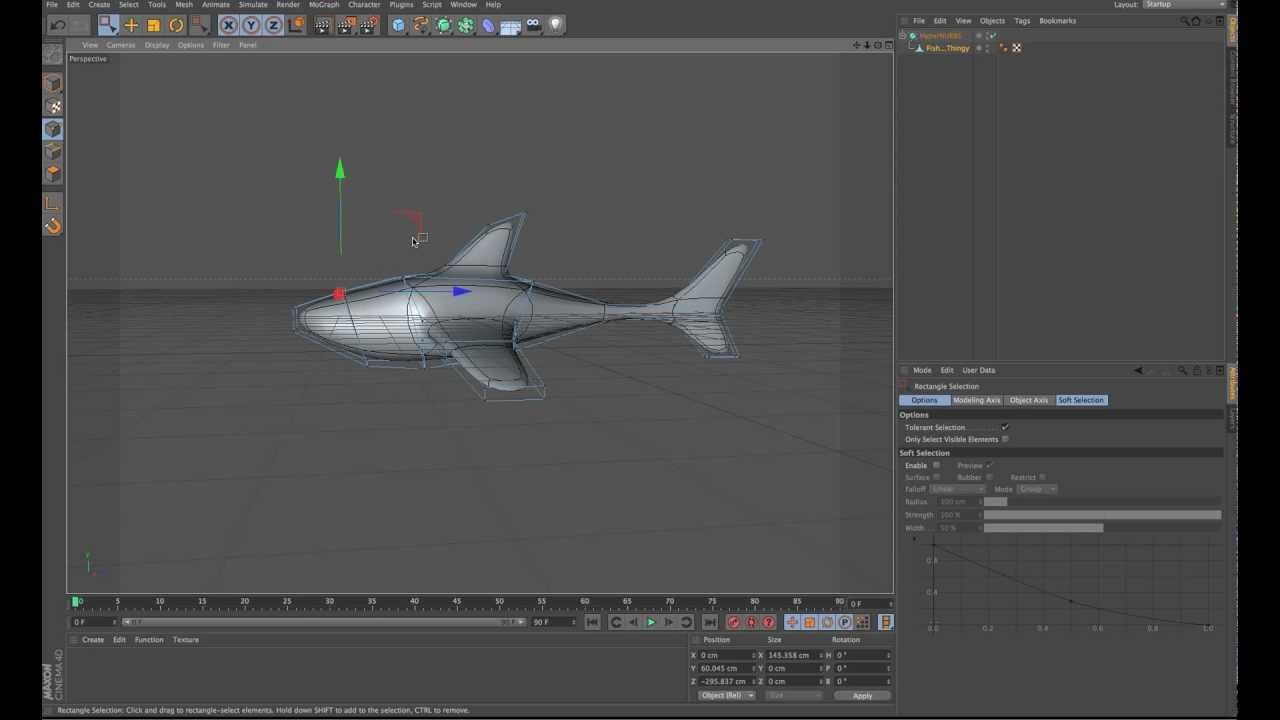Click the Apply button

point(862,695)
